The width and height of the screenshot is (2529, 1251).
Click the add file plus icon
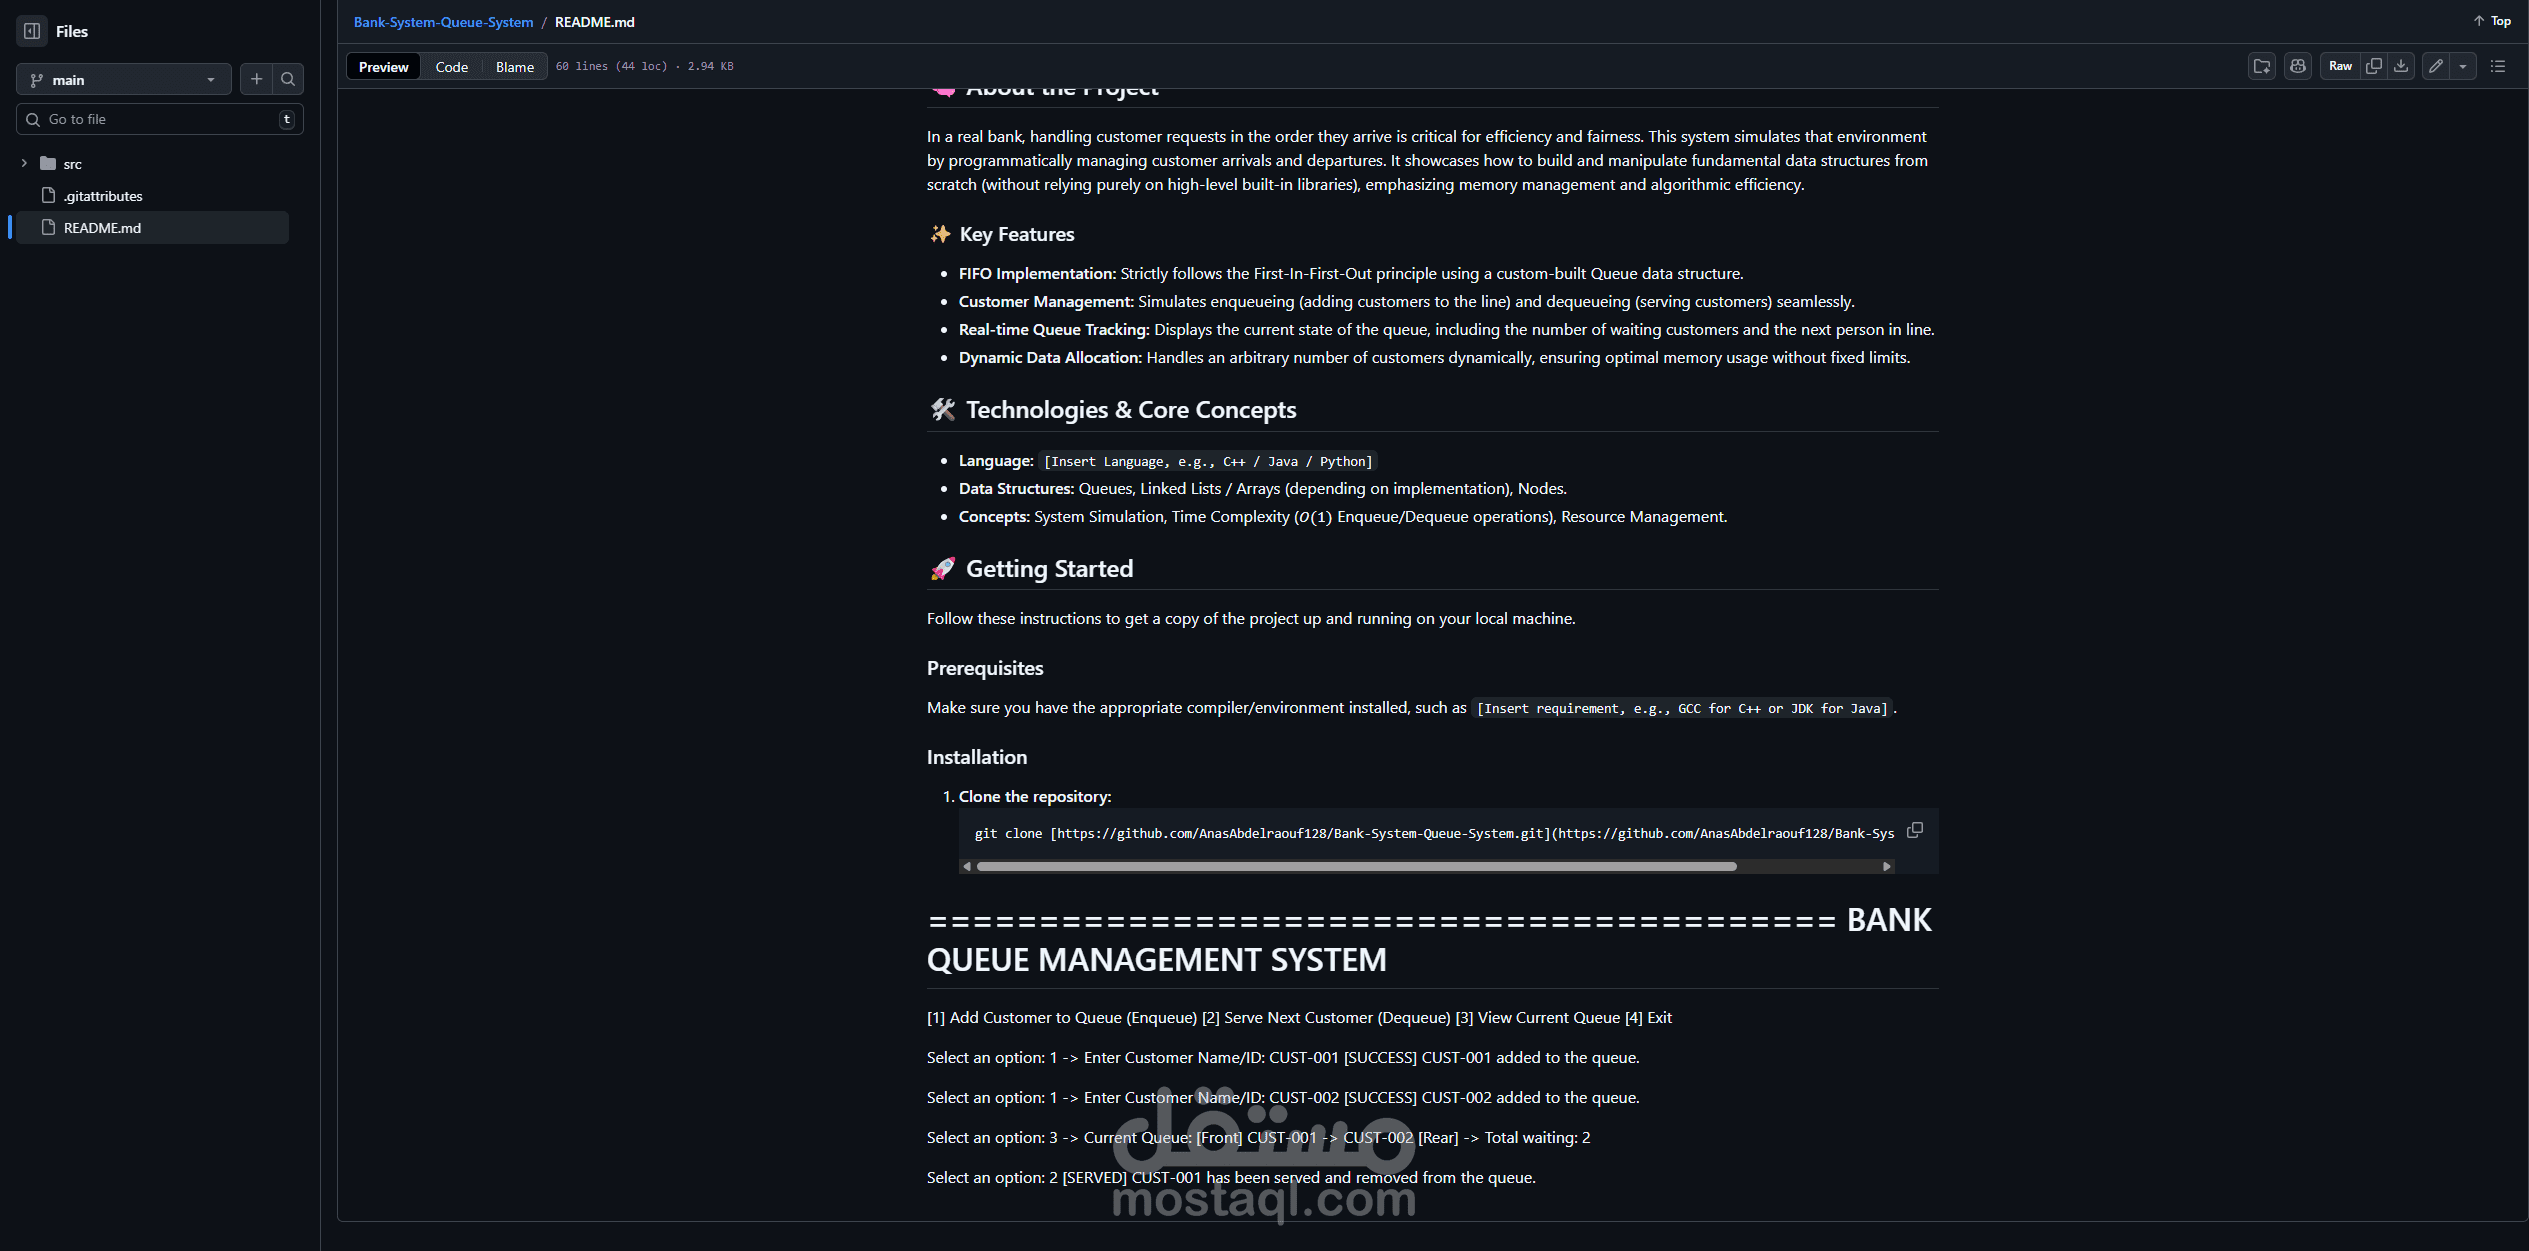click(257, 80)
